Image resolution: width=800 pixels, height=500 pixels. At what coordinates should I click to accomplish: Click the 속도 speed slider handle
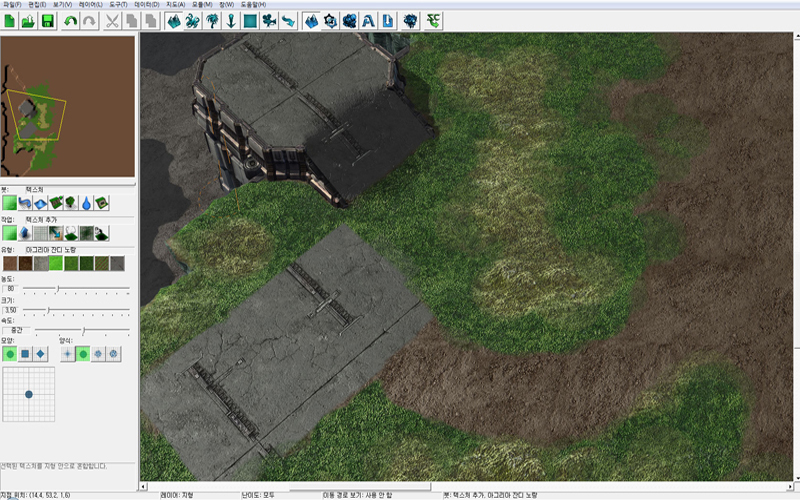point(83,331)
